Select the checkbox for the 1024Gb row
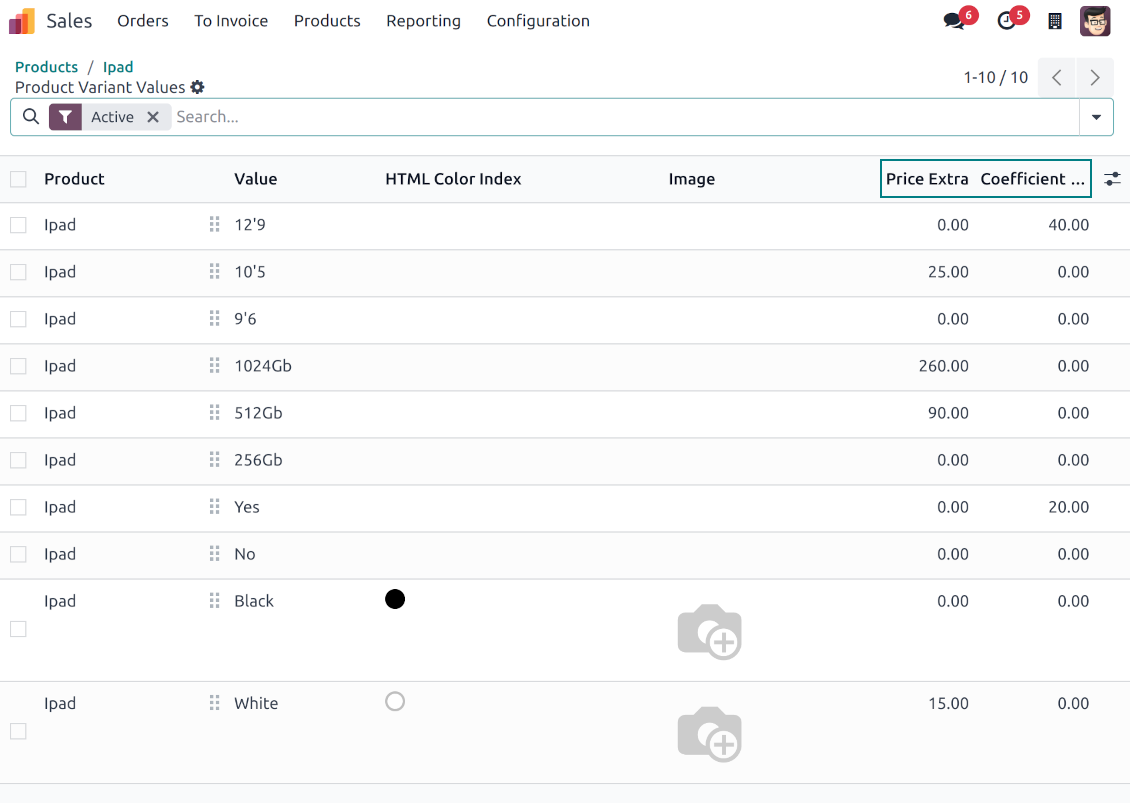1130x803 pixels. tap(18, 366)
